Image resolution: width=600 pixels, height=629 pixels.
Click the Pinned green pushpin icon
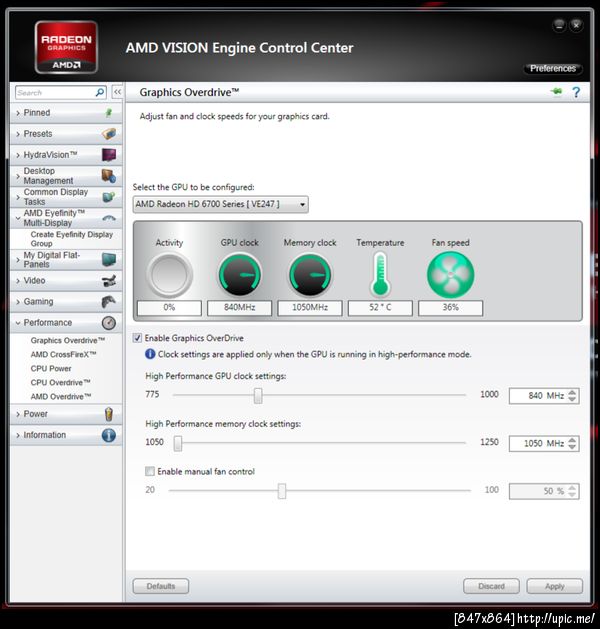[109, 113]
